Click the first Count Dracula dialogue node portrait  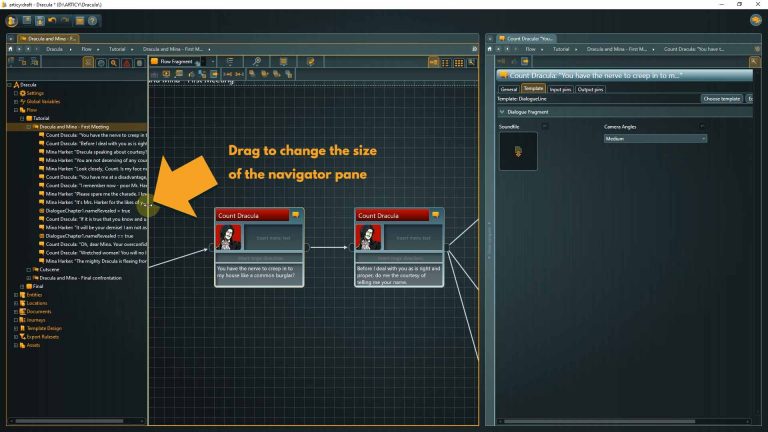228,238
